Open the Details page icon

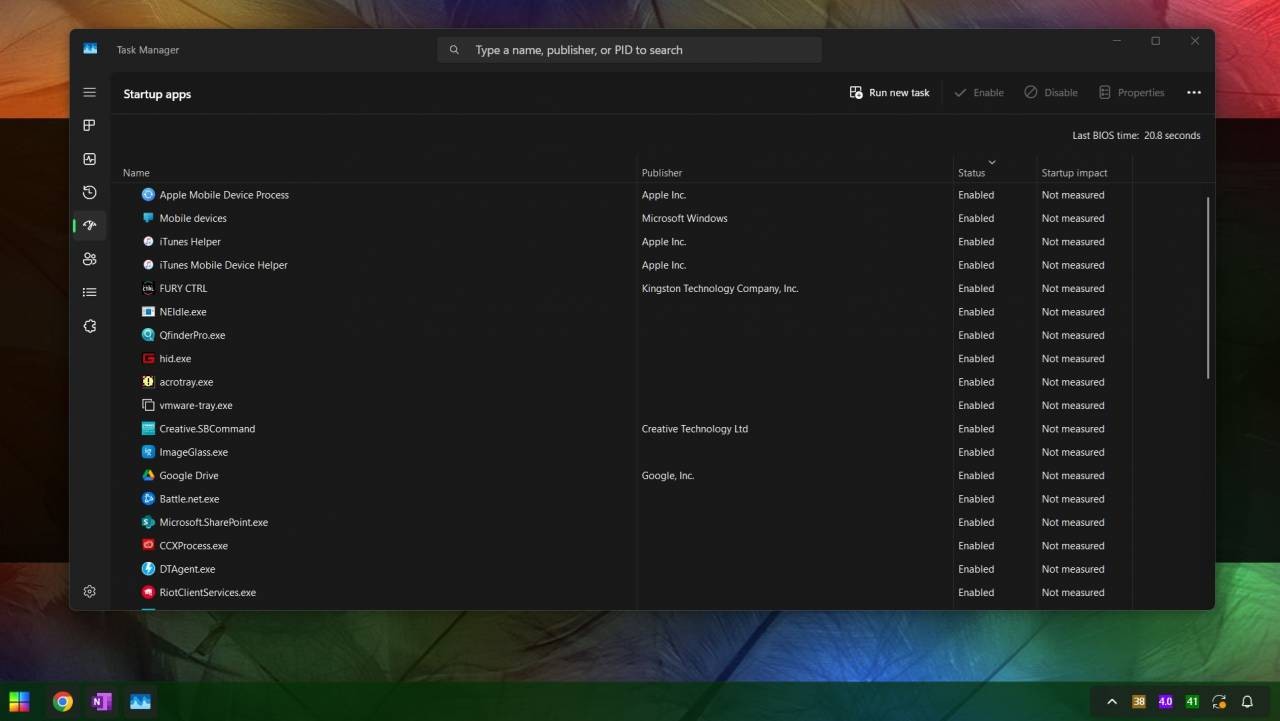[89, 292]
